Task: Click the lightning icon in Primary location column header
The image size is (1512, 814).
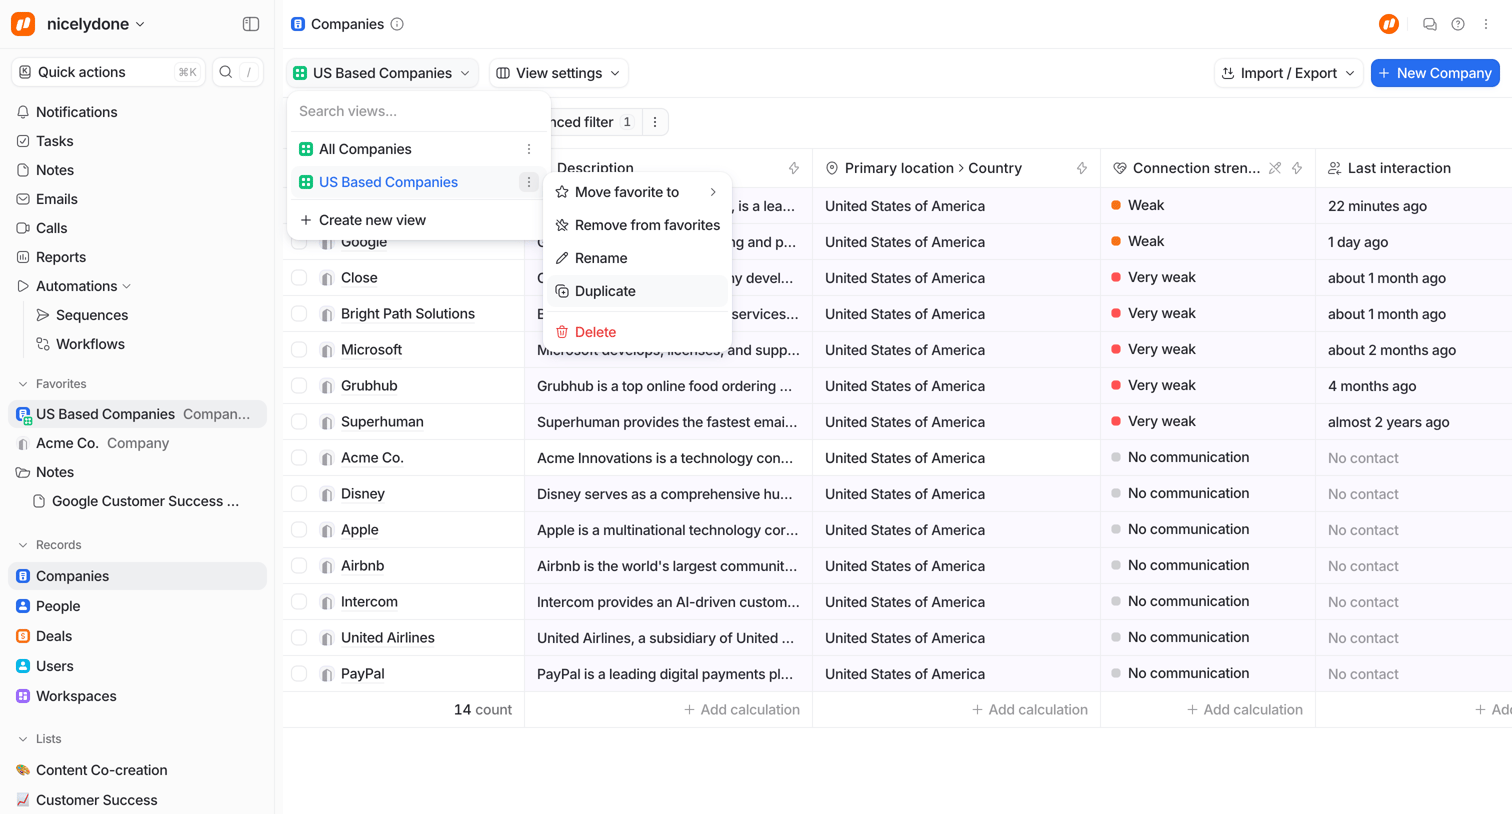Action: point(1082,168)
